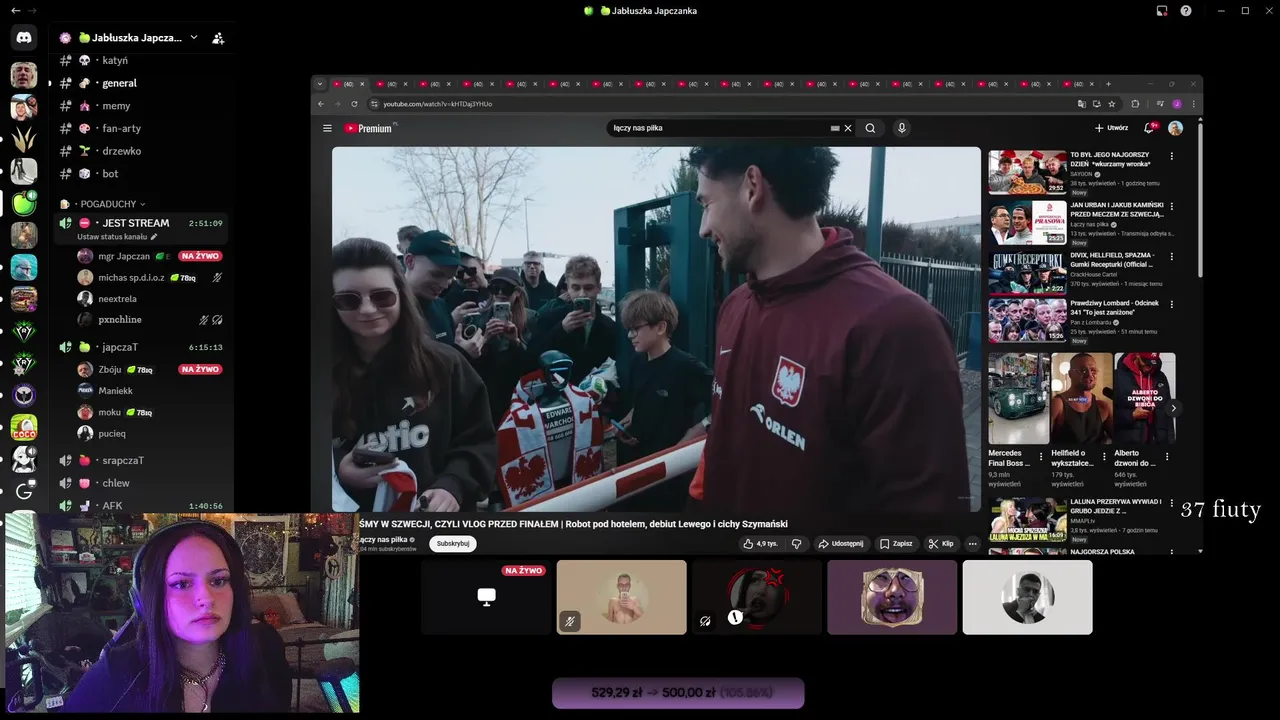
Task: Open DIVIX, HELLFIELD, SPAZMA video thumbnail
Action: (1027, 272)
